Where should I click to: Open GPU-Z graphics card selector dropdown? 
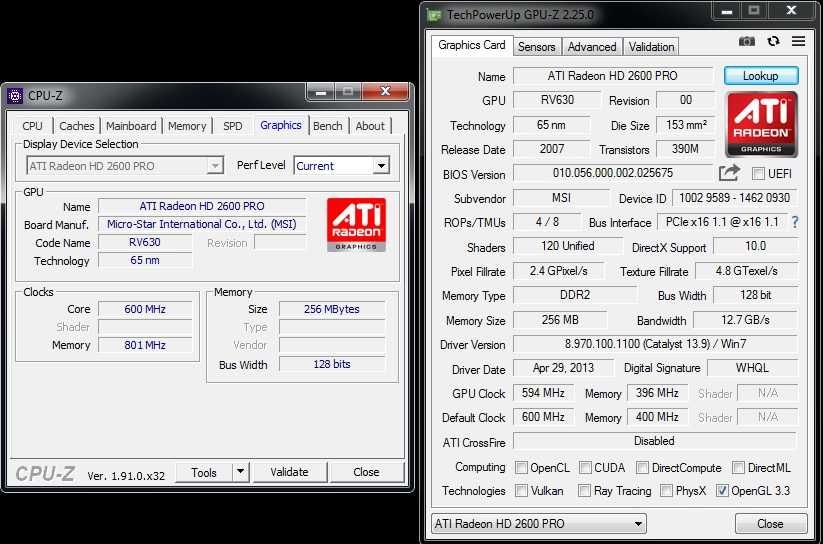(x=539, y=524)
